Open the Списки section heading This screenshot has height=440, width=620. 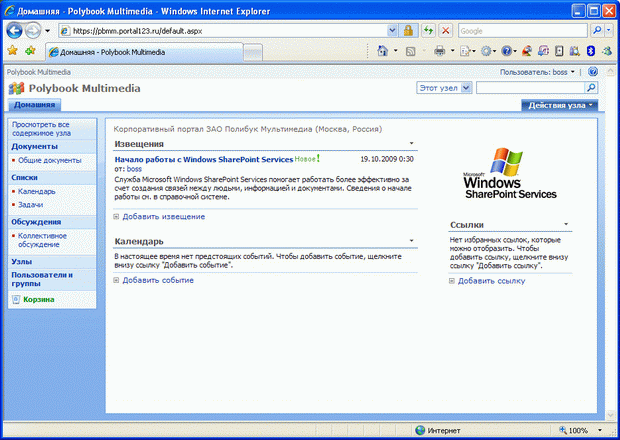pos(24,178)
